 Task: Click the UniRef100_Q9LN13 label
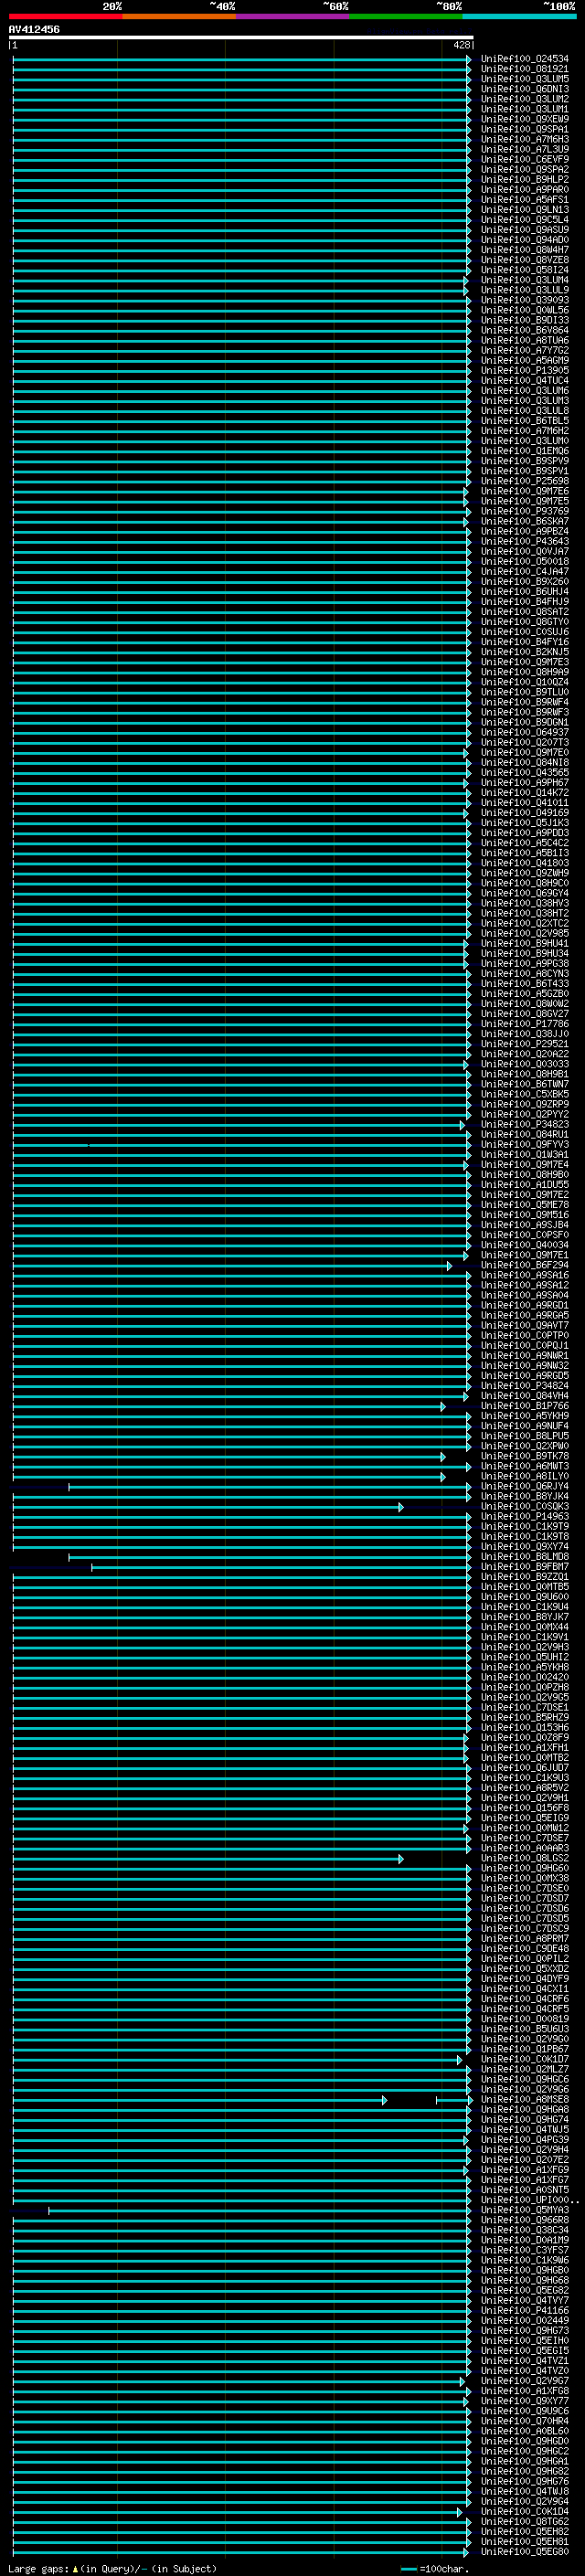(524, 210)
